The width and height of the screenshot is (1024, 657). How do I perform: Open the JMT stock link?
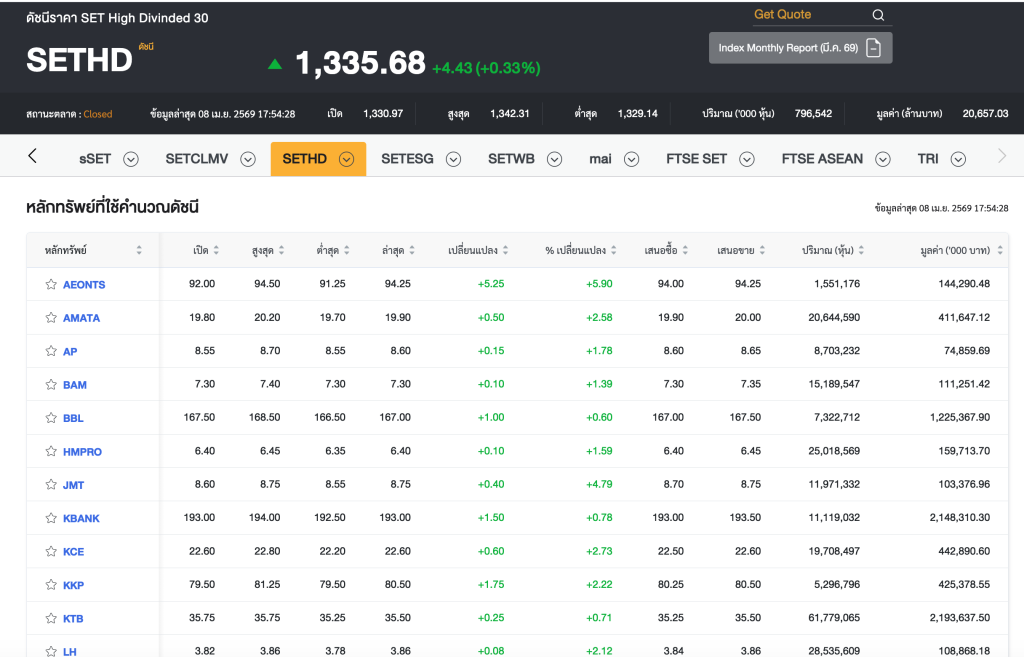(73, 485)
